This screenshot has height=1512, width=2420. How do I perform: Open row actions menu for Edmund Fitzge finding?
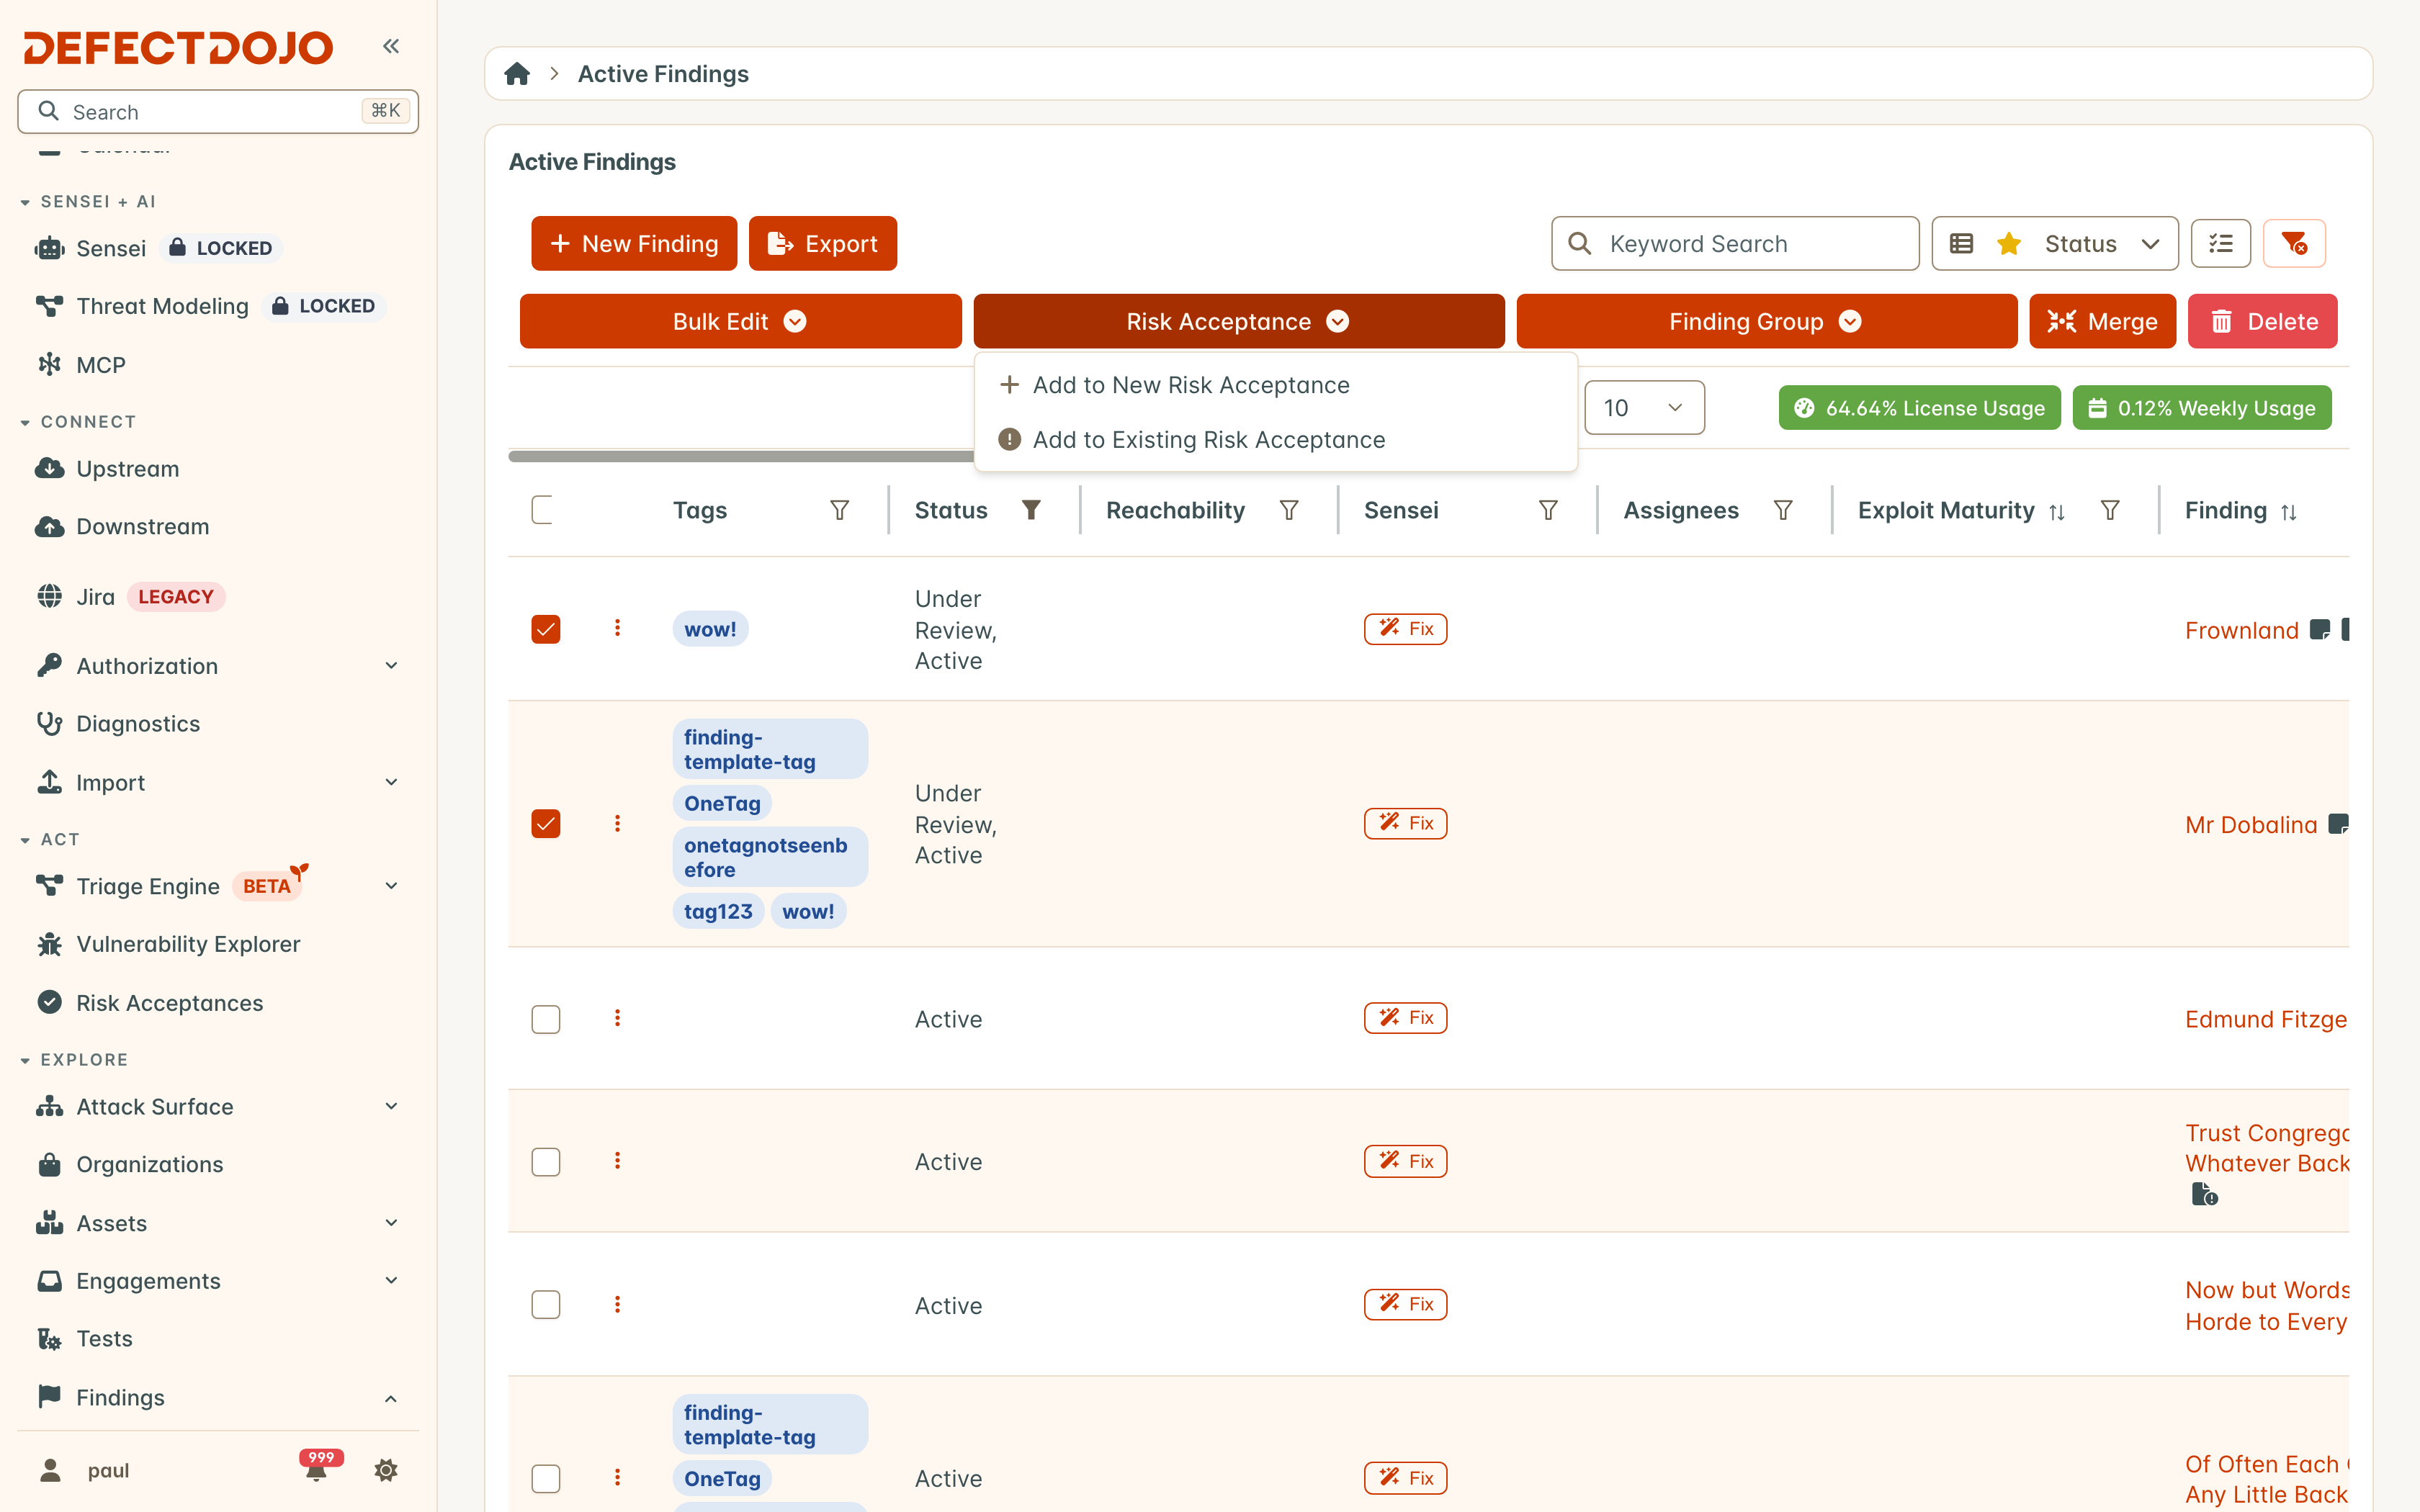pyautogui.click(x=617, y=1018)
